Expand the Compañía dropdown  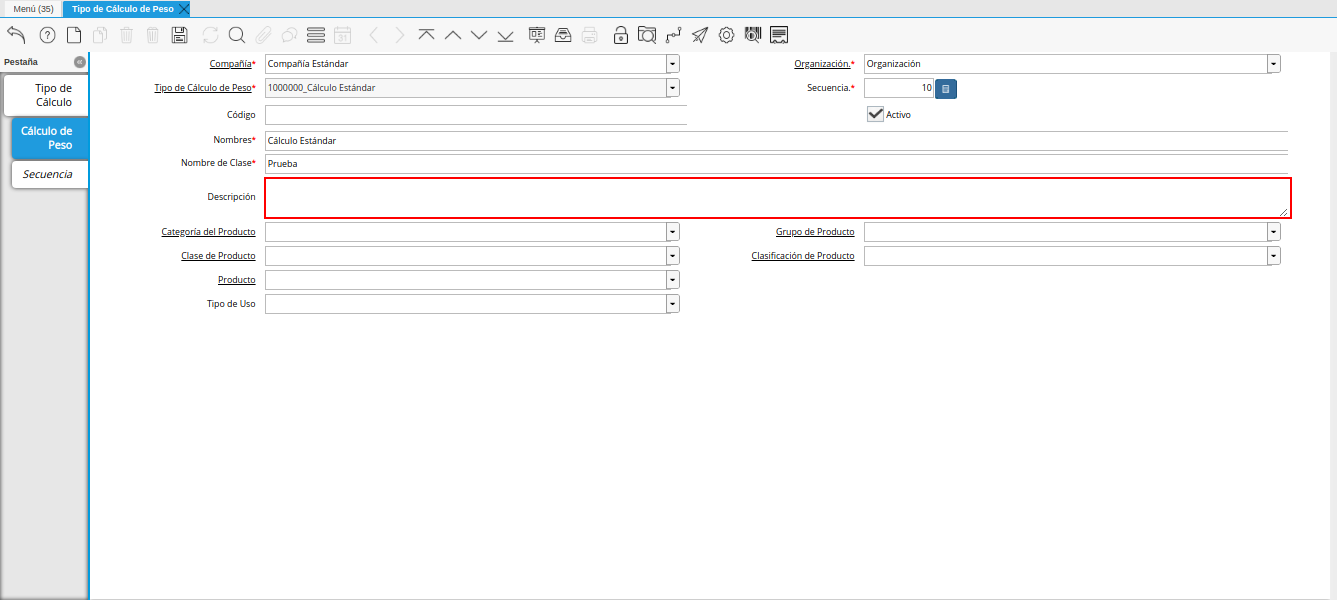(x=673, y=64)
